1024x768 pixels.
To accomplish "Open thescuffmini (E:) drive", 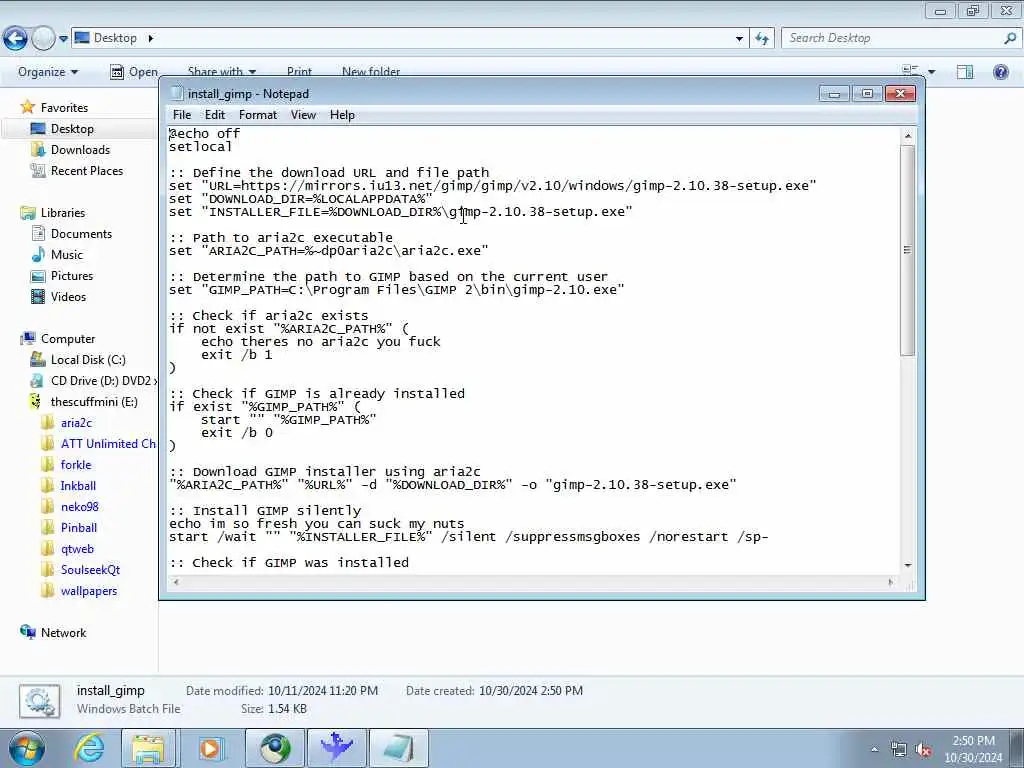I will point(94,402).
